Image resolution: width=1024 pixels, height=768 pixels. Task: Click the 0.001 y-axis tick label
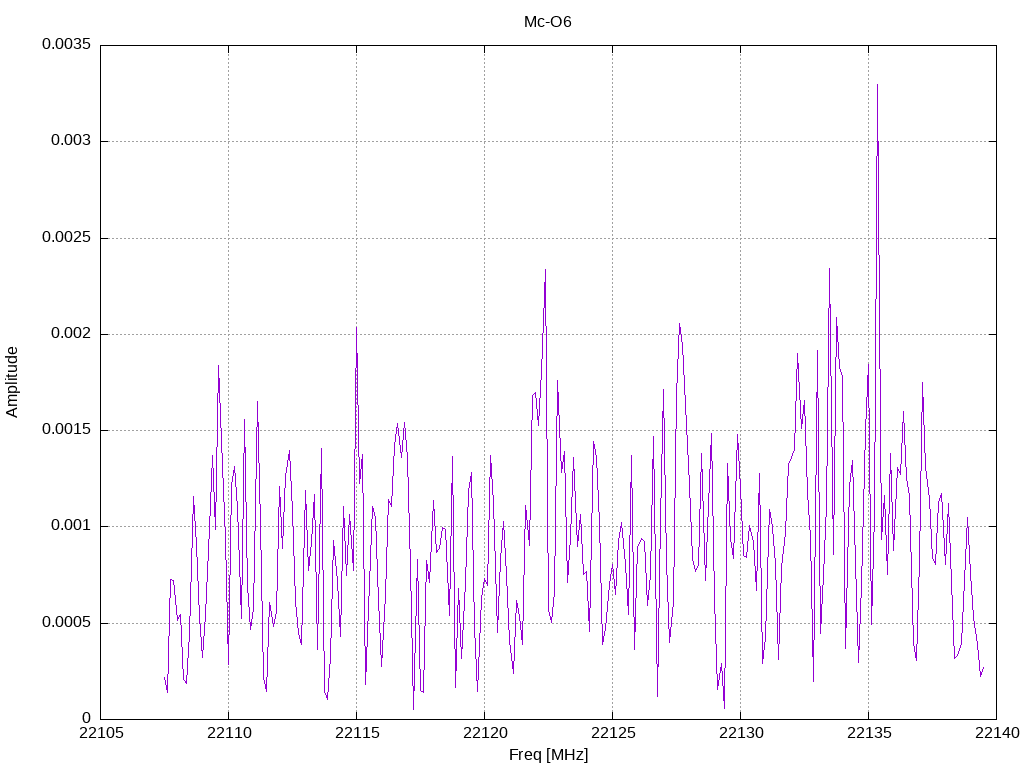71,526
